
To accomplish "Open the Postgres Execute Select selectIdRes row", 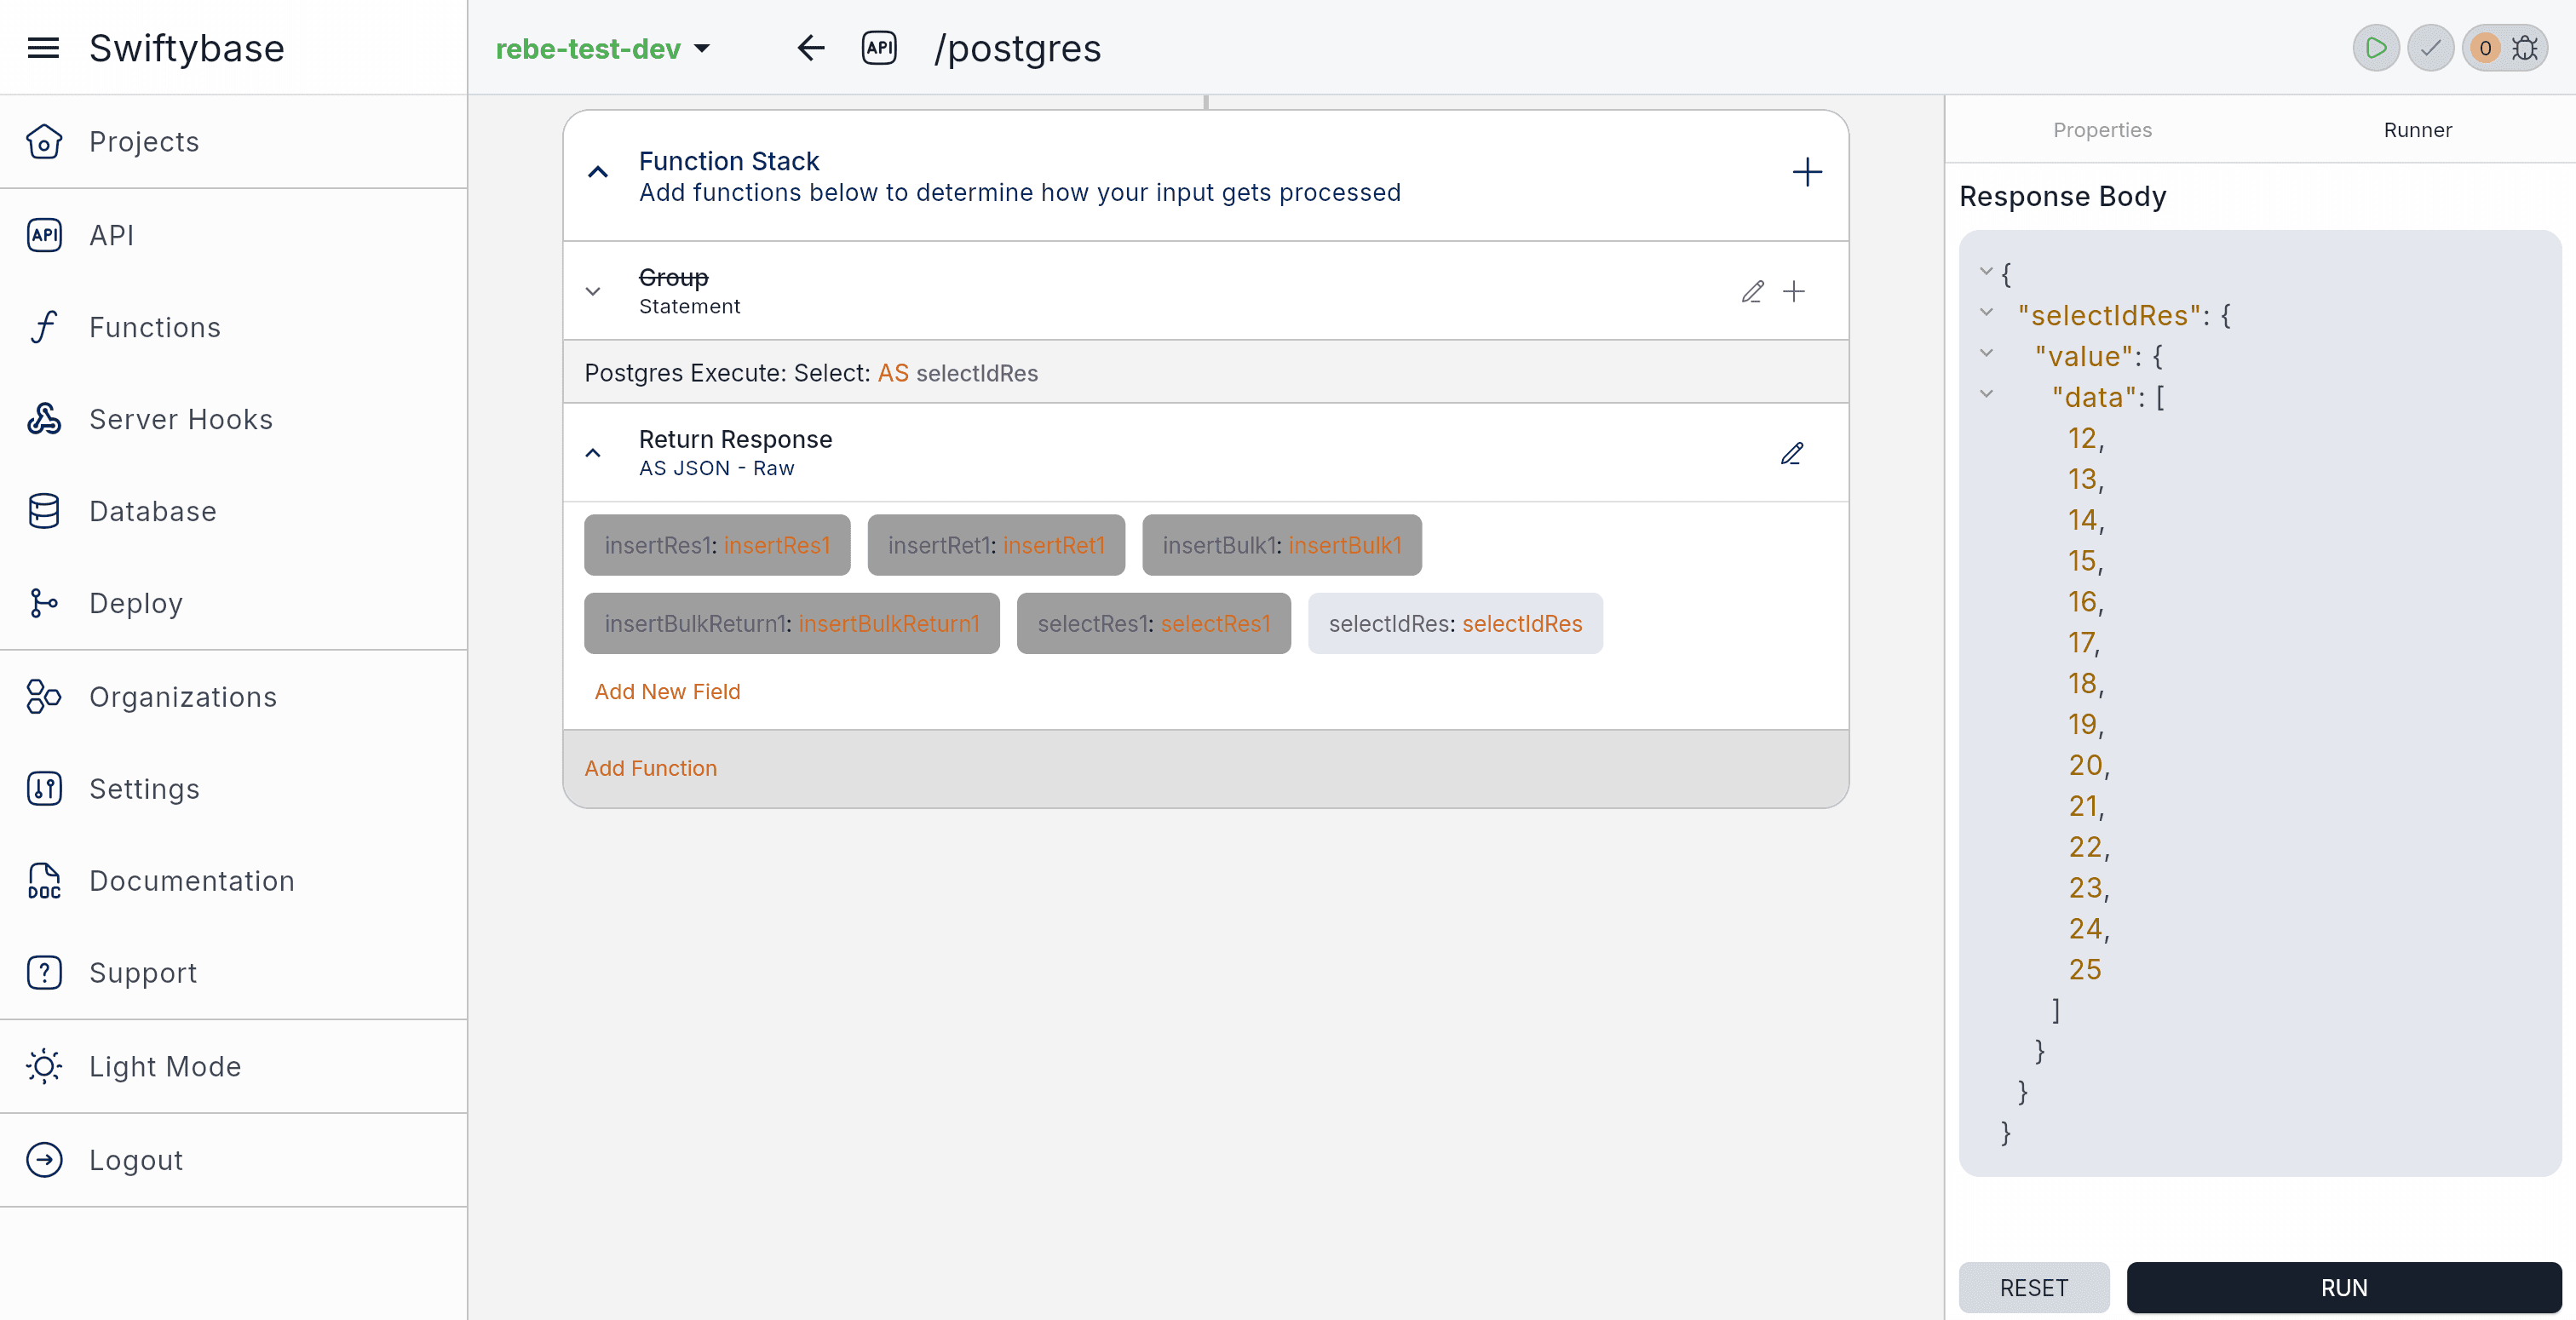I will tap(1205, 373).
